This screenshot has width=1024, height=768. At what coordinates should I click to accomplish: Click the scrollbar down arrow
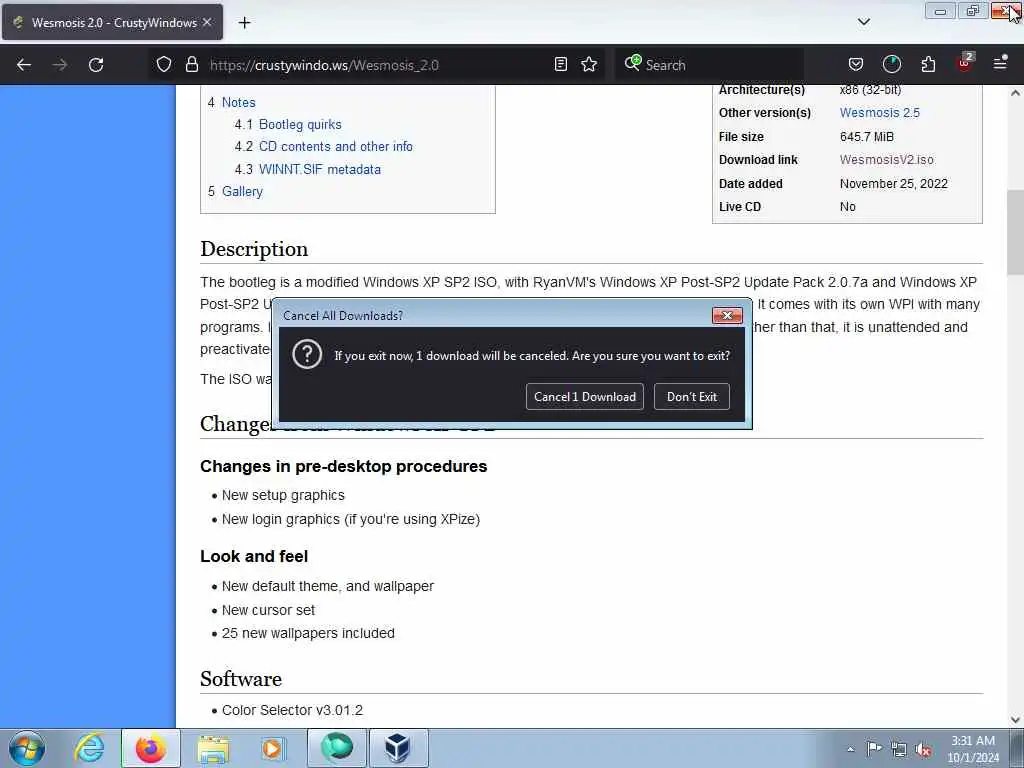point(1015,720)
